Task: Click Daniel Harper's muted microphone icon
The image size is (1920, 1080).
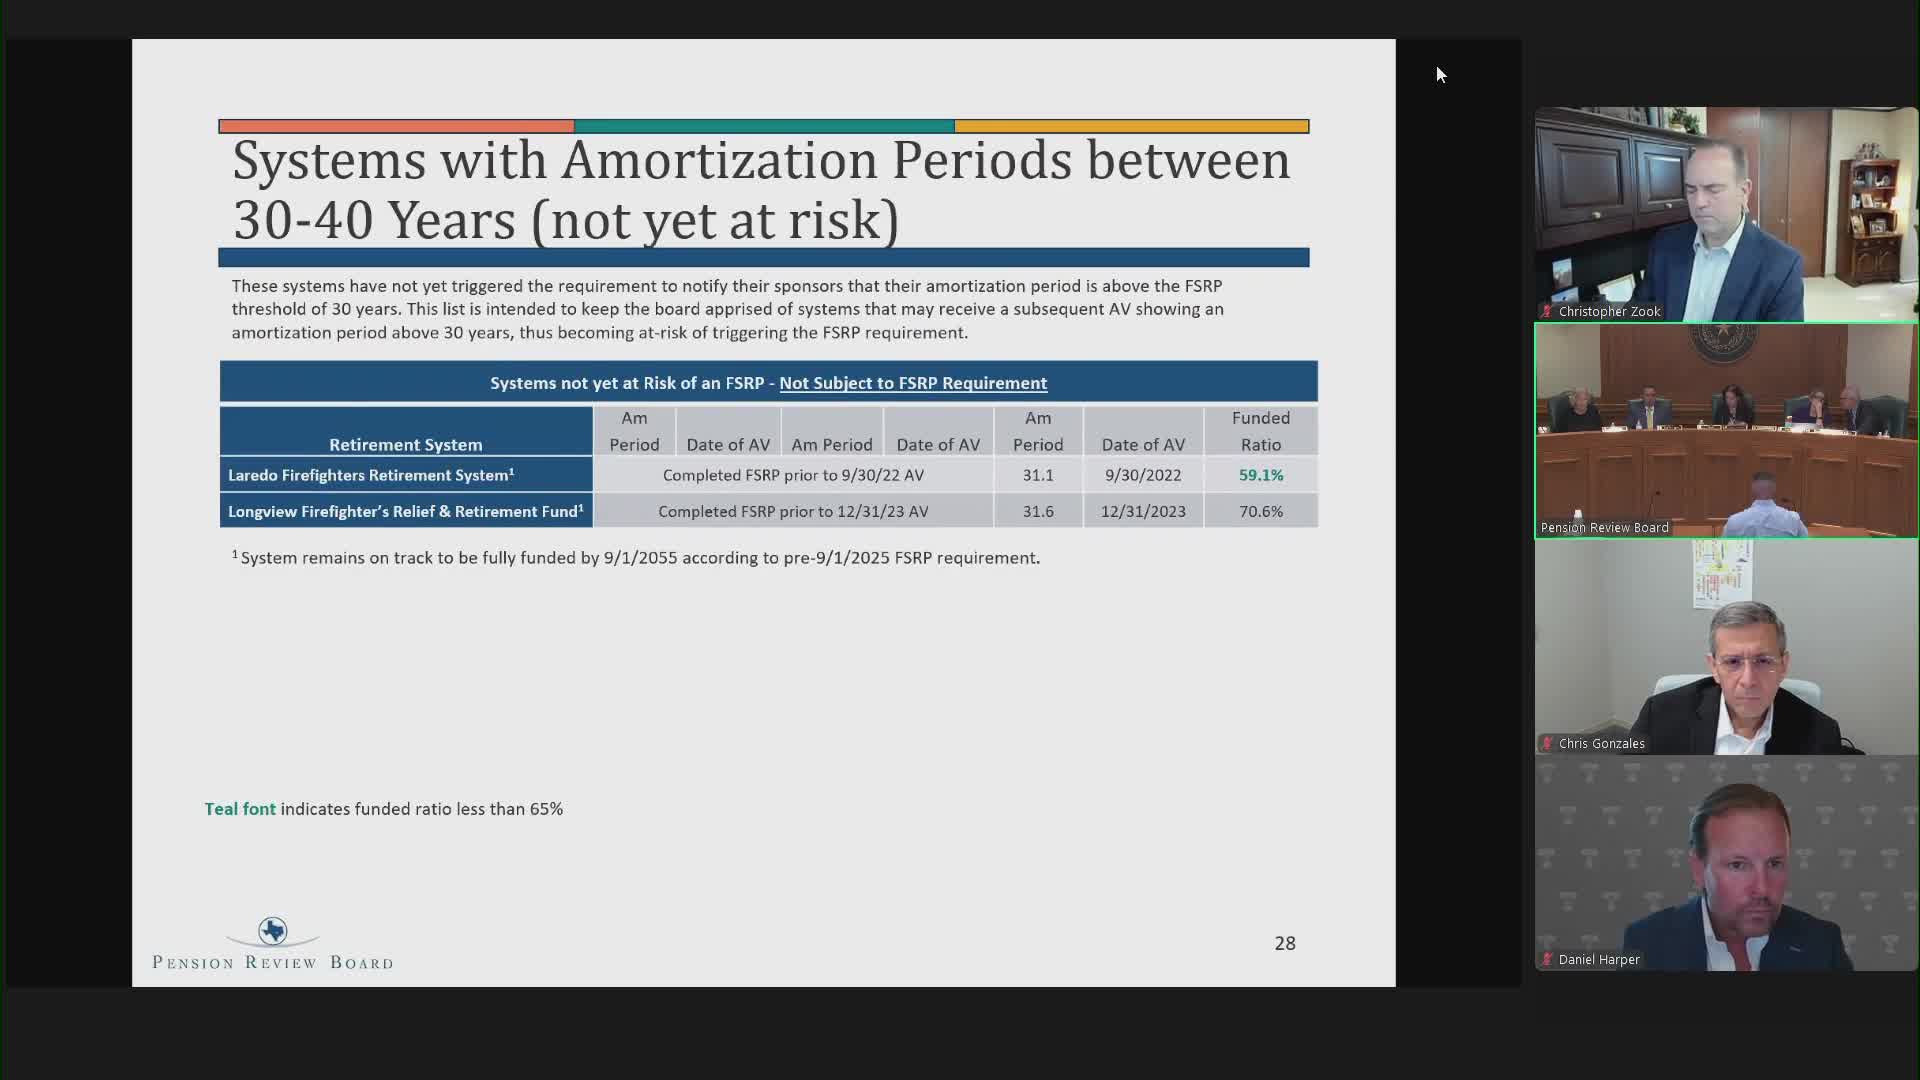Action: click(1547, 960)
